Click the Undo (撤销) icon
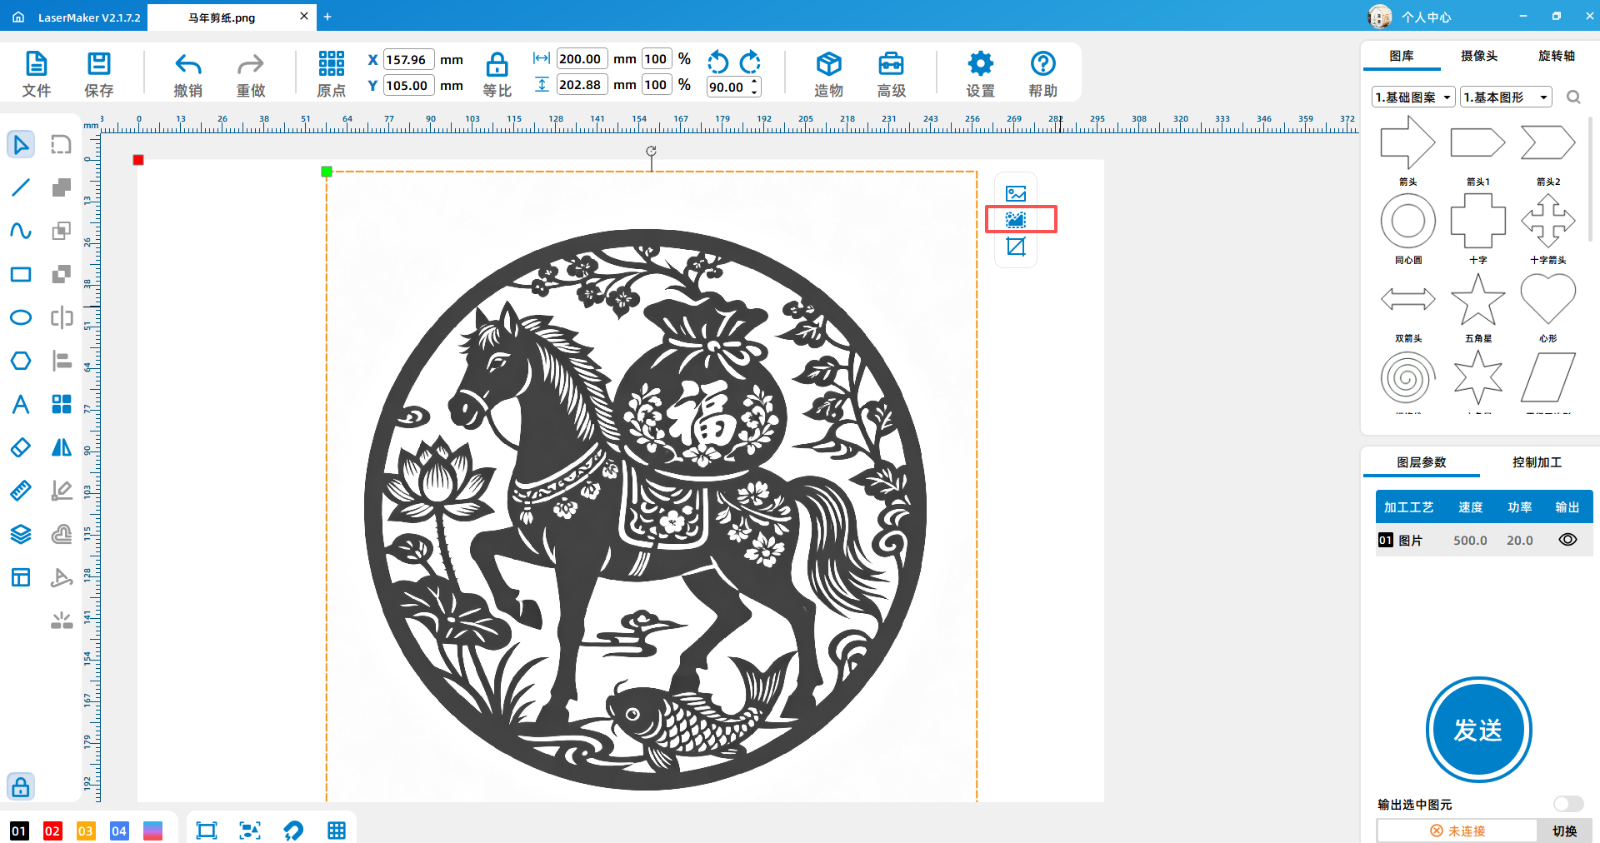 [x=188, y=66]
